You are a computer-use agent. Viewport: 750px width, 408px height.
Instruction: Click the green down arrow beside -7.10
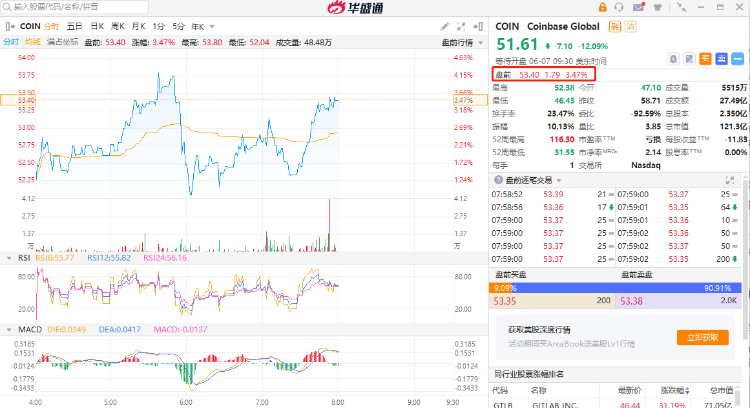coord(548,46)
